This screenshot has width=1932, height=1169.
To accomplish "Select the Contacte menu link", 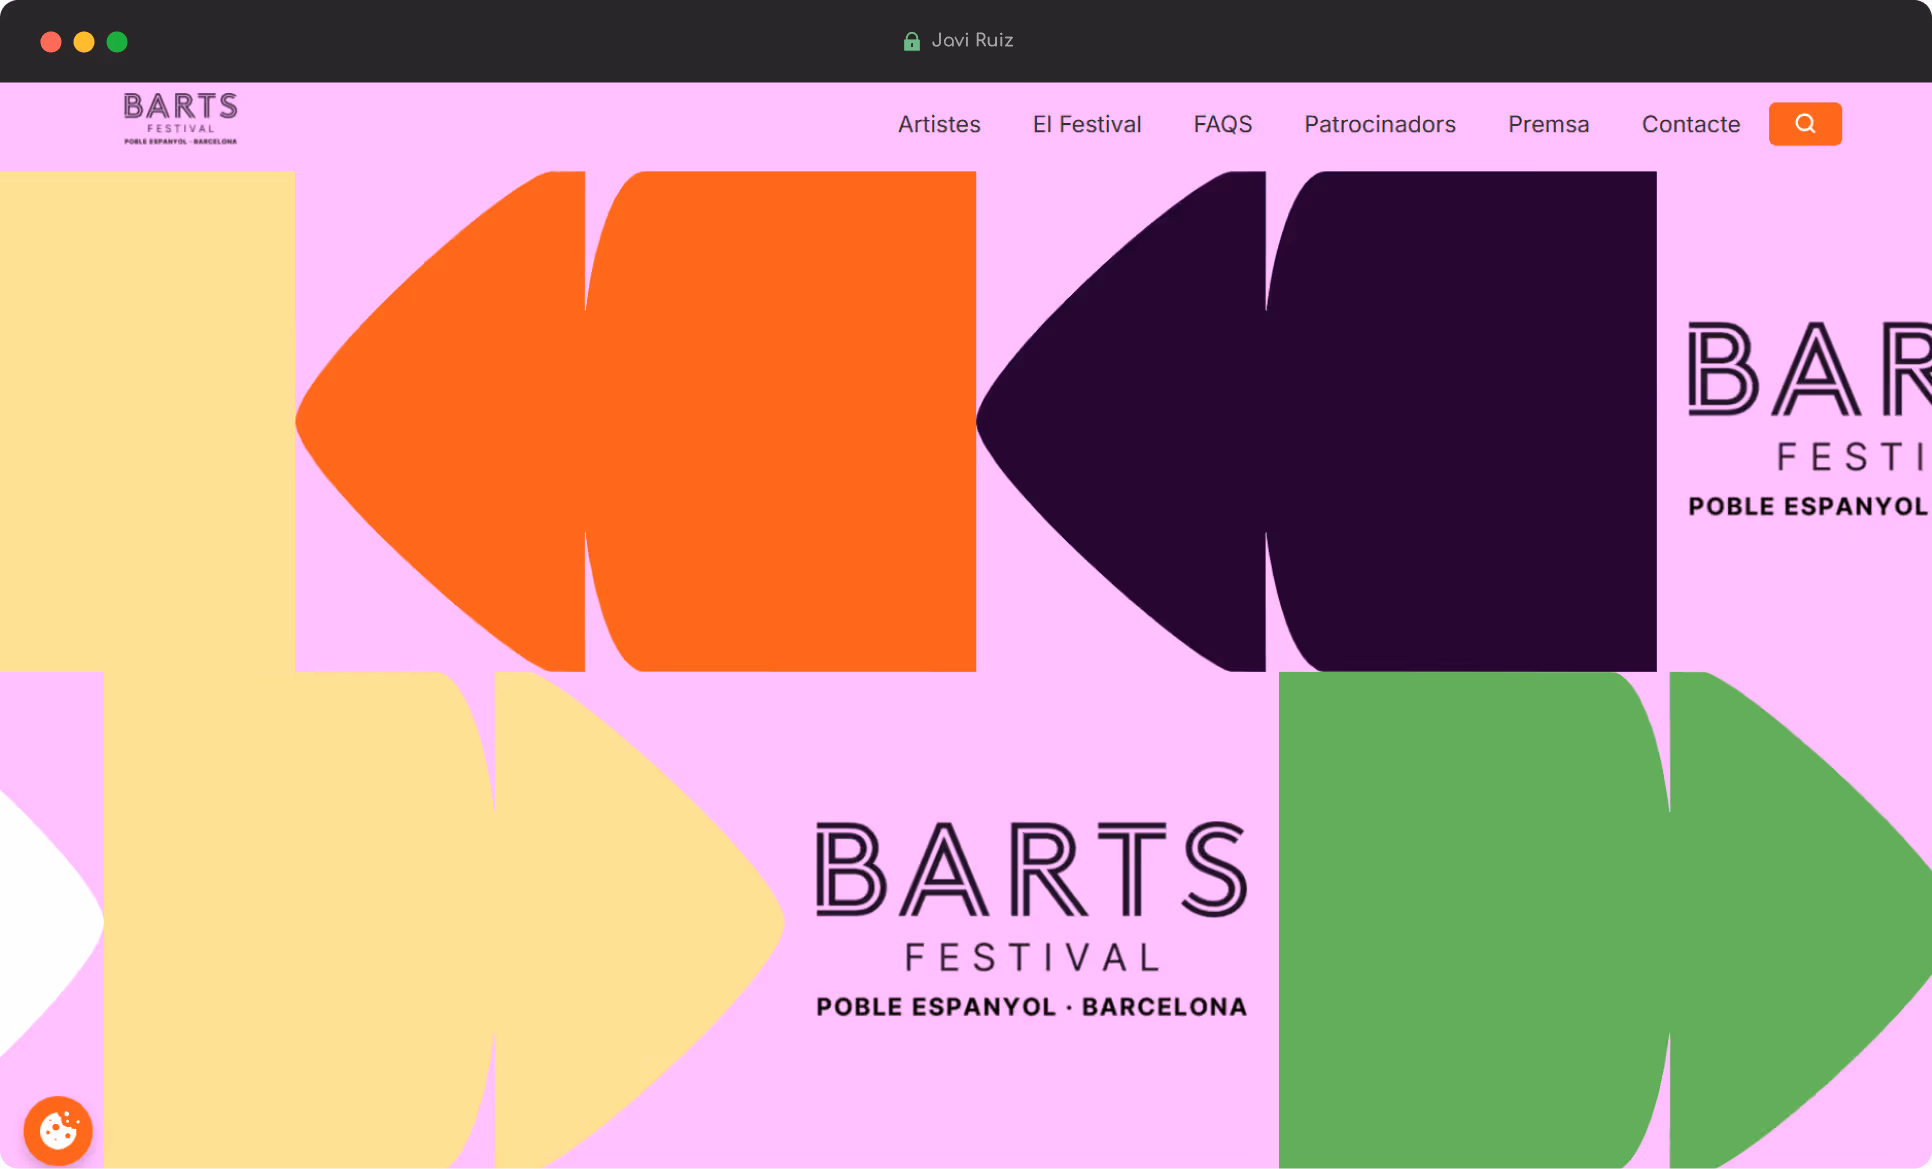I will tap(1690, 124).
